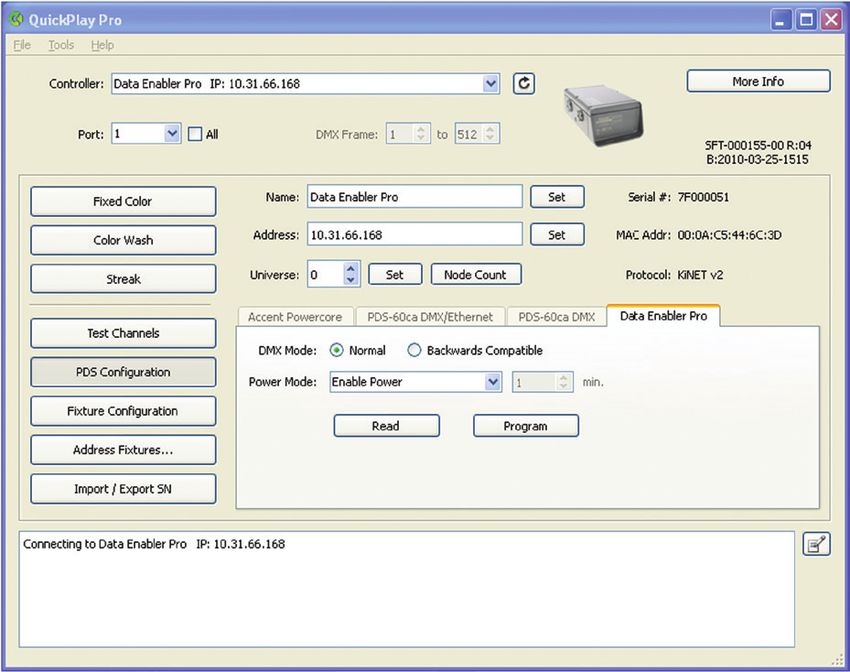
Task: Click Set button next to Address field
Action: click(557, 235)
